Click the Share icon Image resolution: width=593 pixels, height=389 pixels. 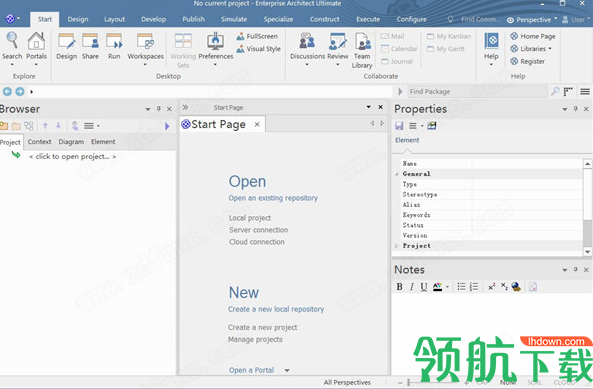point(90,46)
